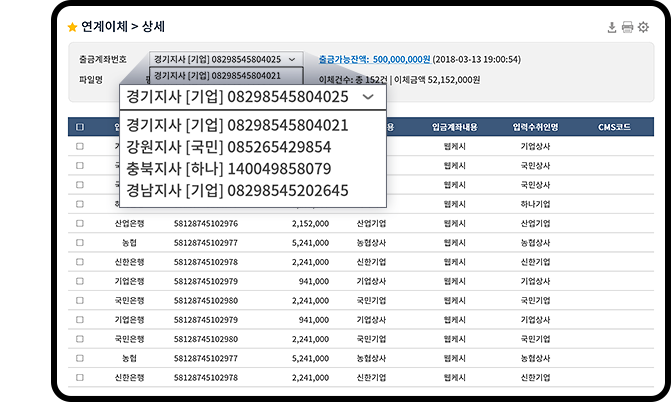
Task: Check the 산업은행 2,152,000 row checkbox
Action: pos(80,223)
